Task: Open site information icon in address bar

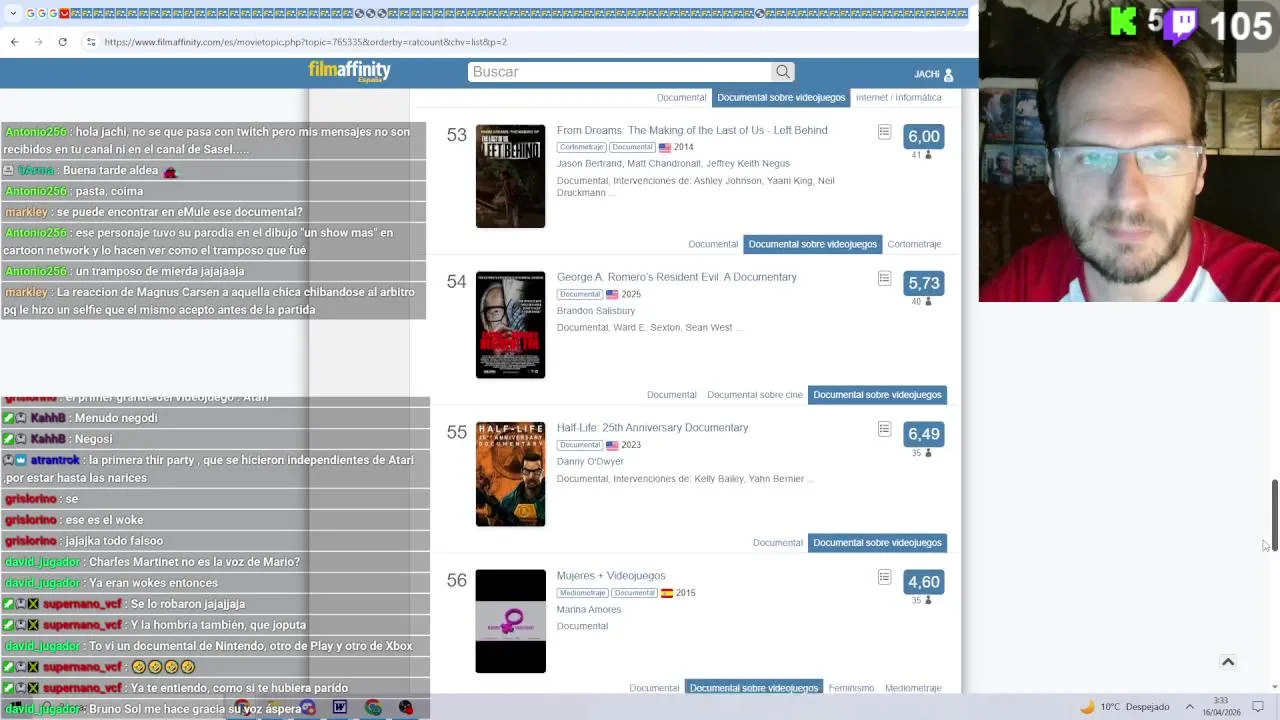Action: click(90, 42)
